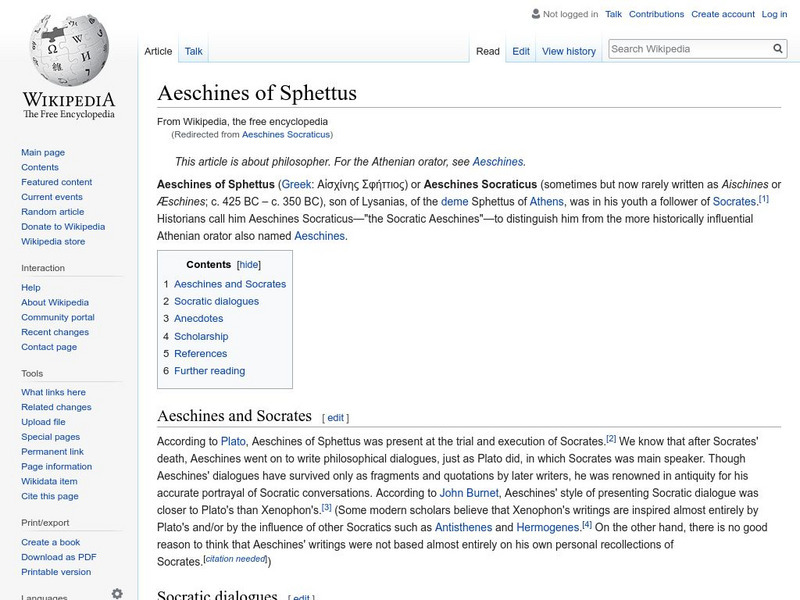The width and height of the screenshot is (800, 600).
Task: Open the Edit tab
Action: click(x=520, y=50)
